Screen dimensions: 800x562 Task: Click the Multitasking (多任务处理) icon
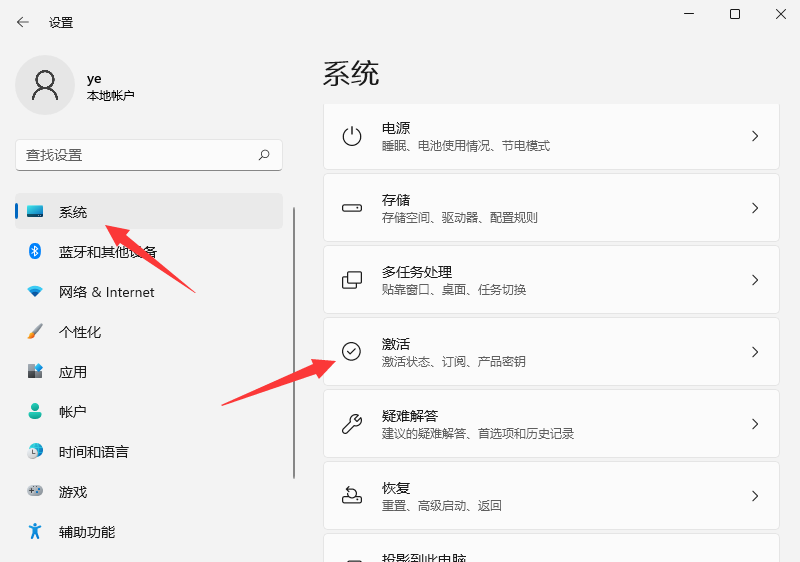(352, 280)
